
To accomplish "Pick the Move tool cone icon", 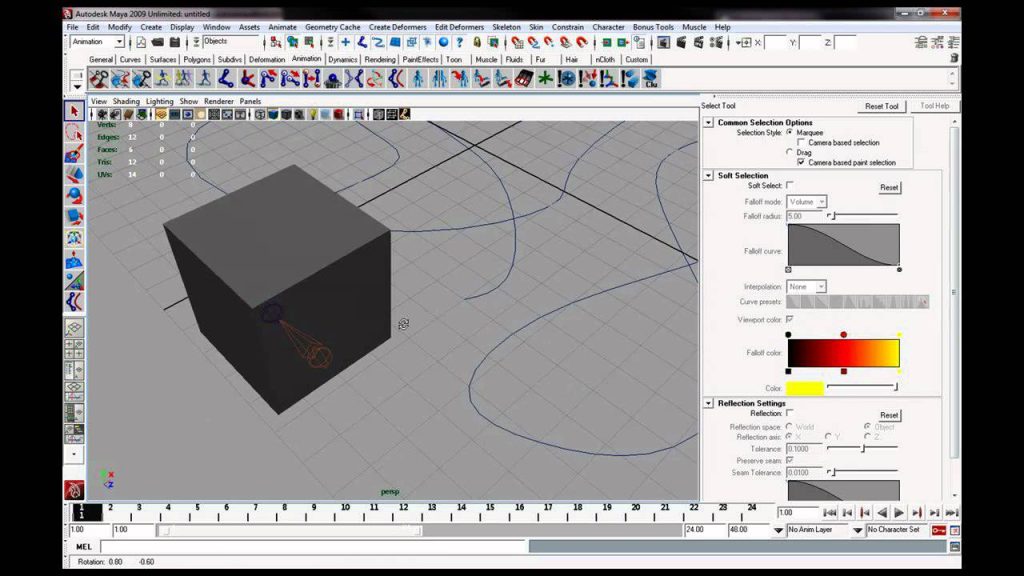I will (x=74, y=174).
